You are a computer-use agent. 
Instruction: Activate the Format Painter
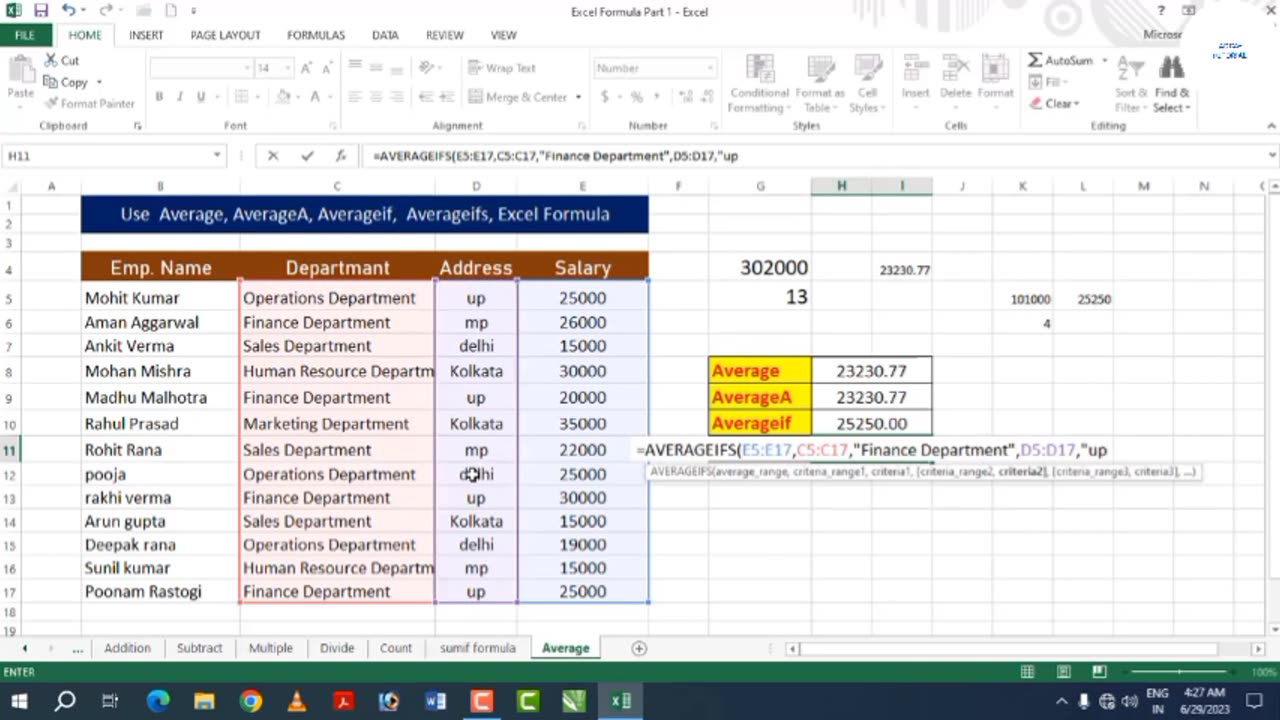click(x=89, y=103)
